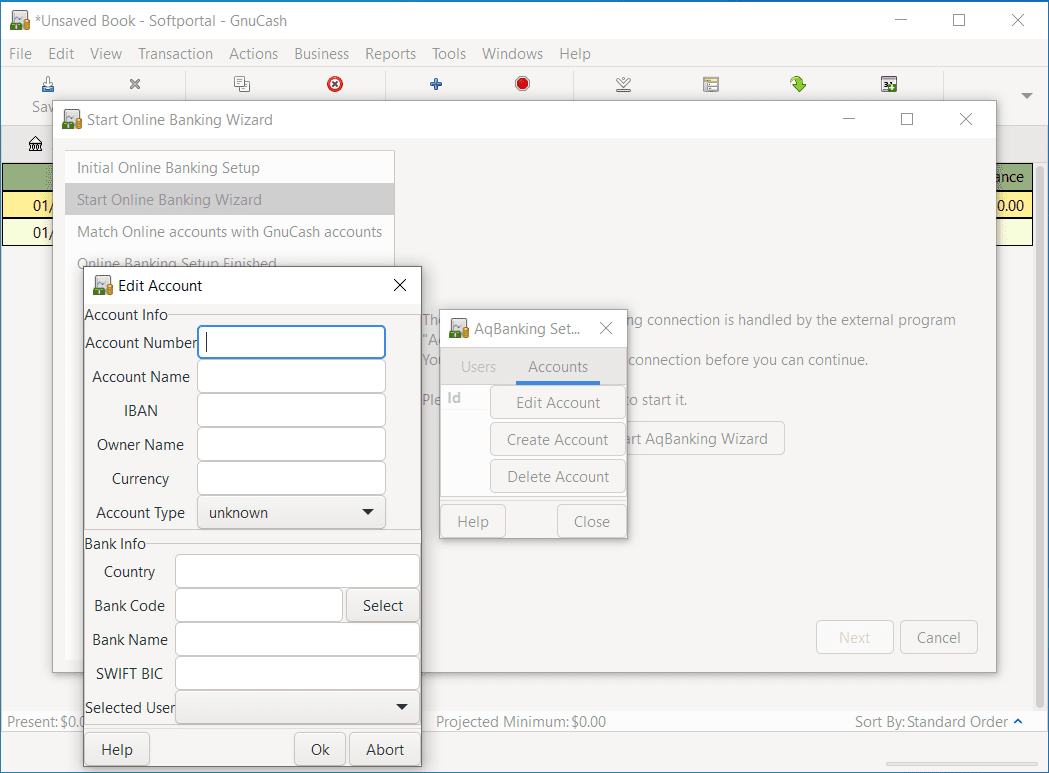The height and width of the screenshot is (773, 1049).
Task: Click the red Cancel transaction icon
Action: (x=522, y=84)
